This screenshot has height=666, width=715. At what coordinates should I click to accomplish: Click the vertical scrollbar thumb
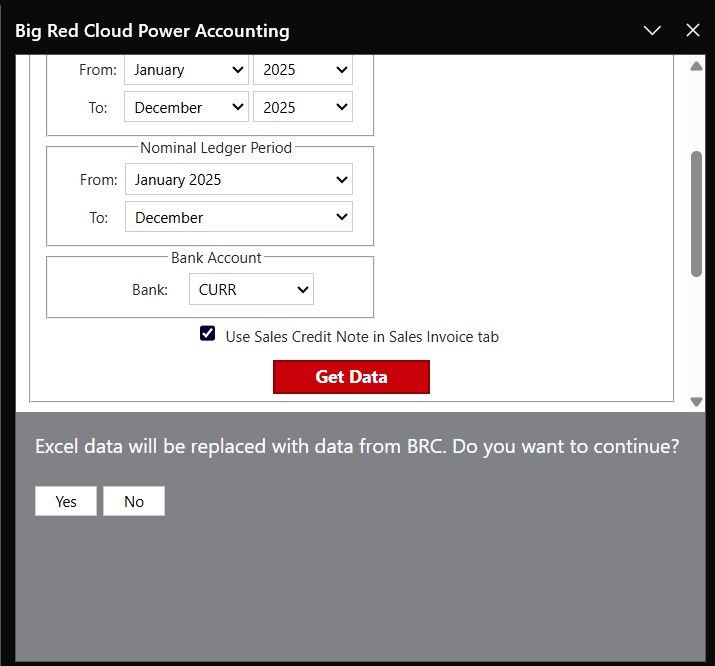coord(696,214)
